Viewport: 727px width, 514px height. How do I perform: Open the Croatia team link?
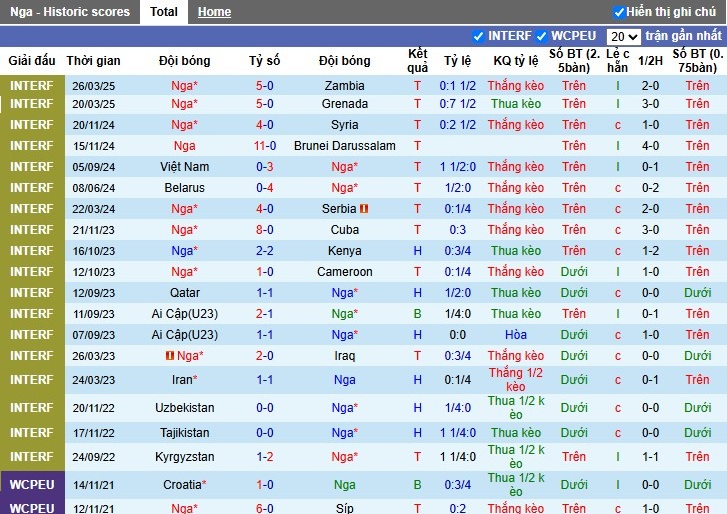pyautogui.click(x=184, y=485)
